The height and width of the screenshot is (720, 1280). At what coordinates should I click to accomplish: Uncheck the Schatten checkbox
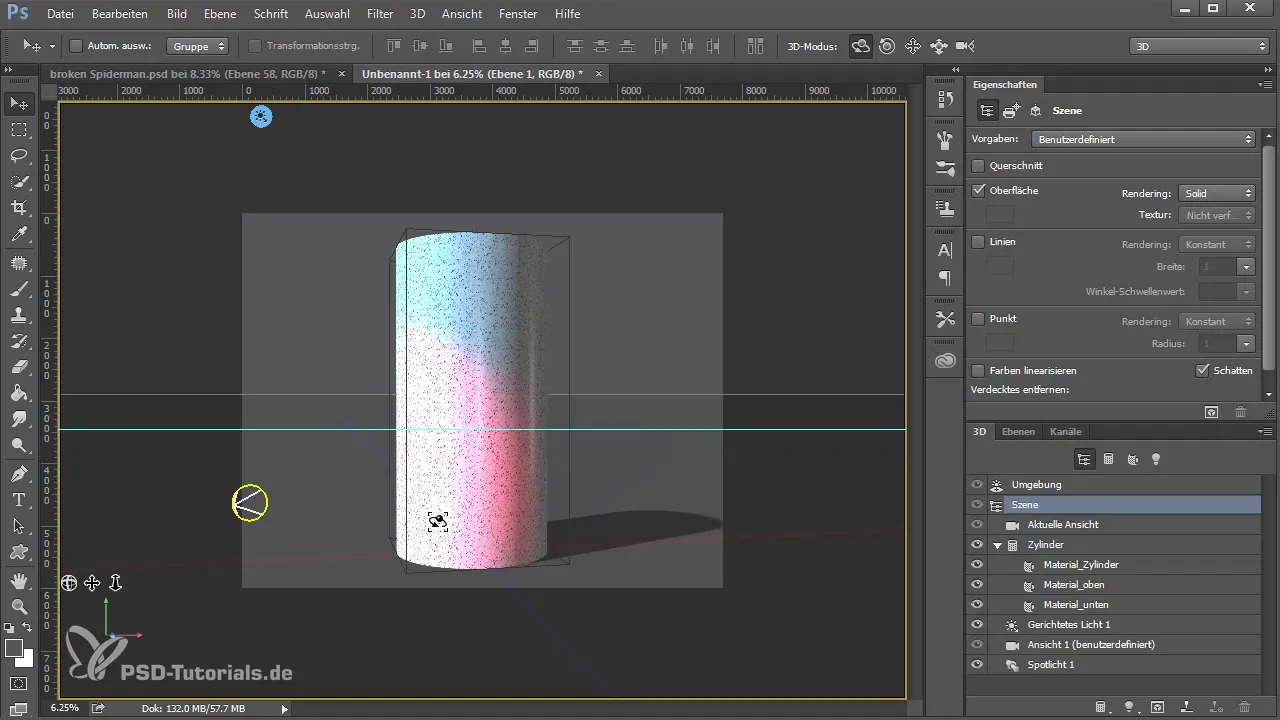(x=1203, y=370)
